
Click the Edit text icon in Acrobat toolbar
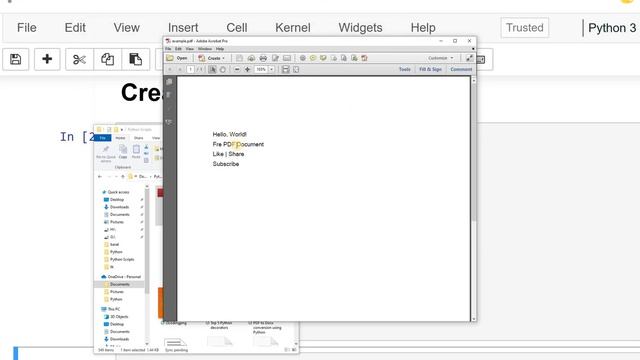[275, 58]
